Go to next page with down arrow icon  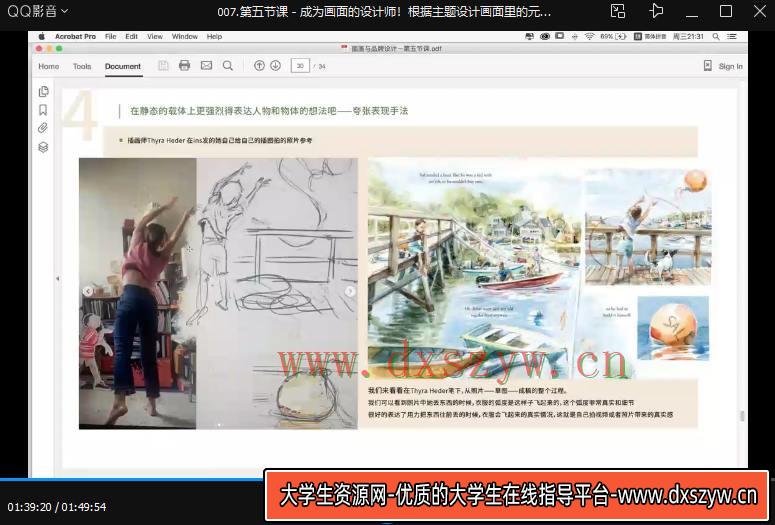point(275,65)
